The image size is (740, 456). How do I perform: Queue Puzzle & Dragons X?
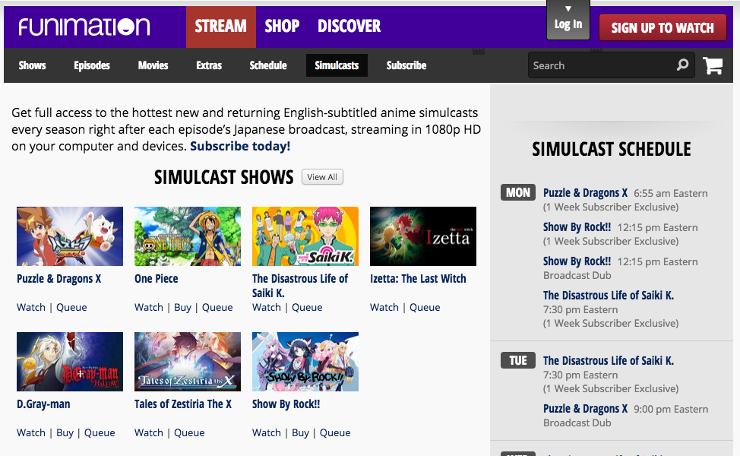point(72,307)
